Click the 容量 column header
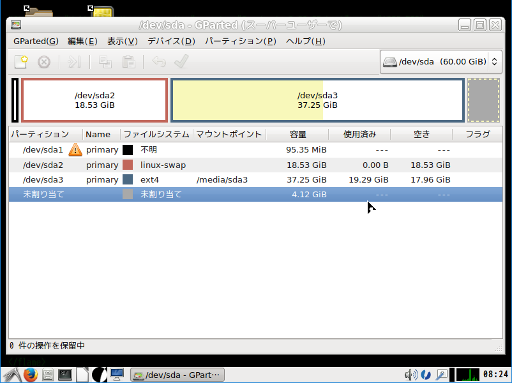The image size is (512, 383). [297, 134]
